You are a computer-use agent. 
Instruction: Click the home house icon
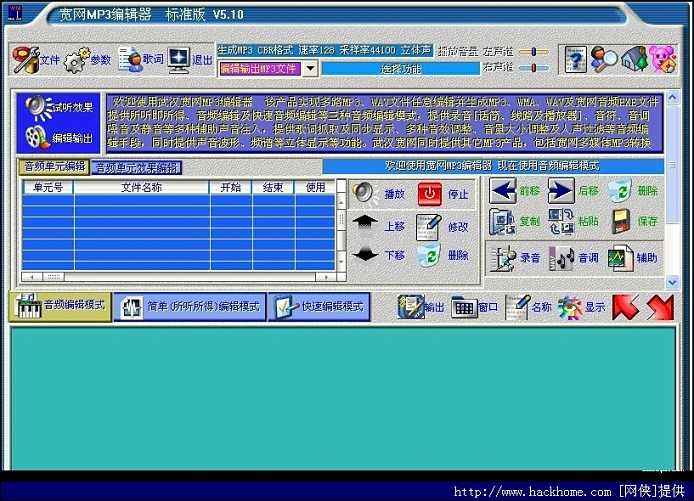[x=633, y=59]
